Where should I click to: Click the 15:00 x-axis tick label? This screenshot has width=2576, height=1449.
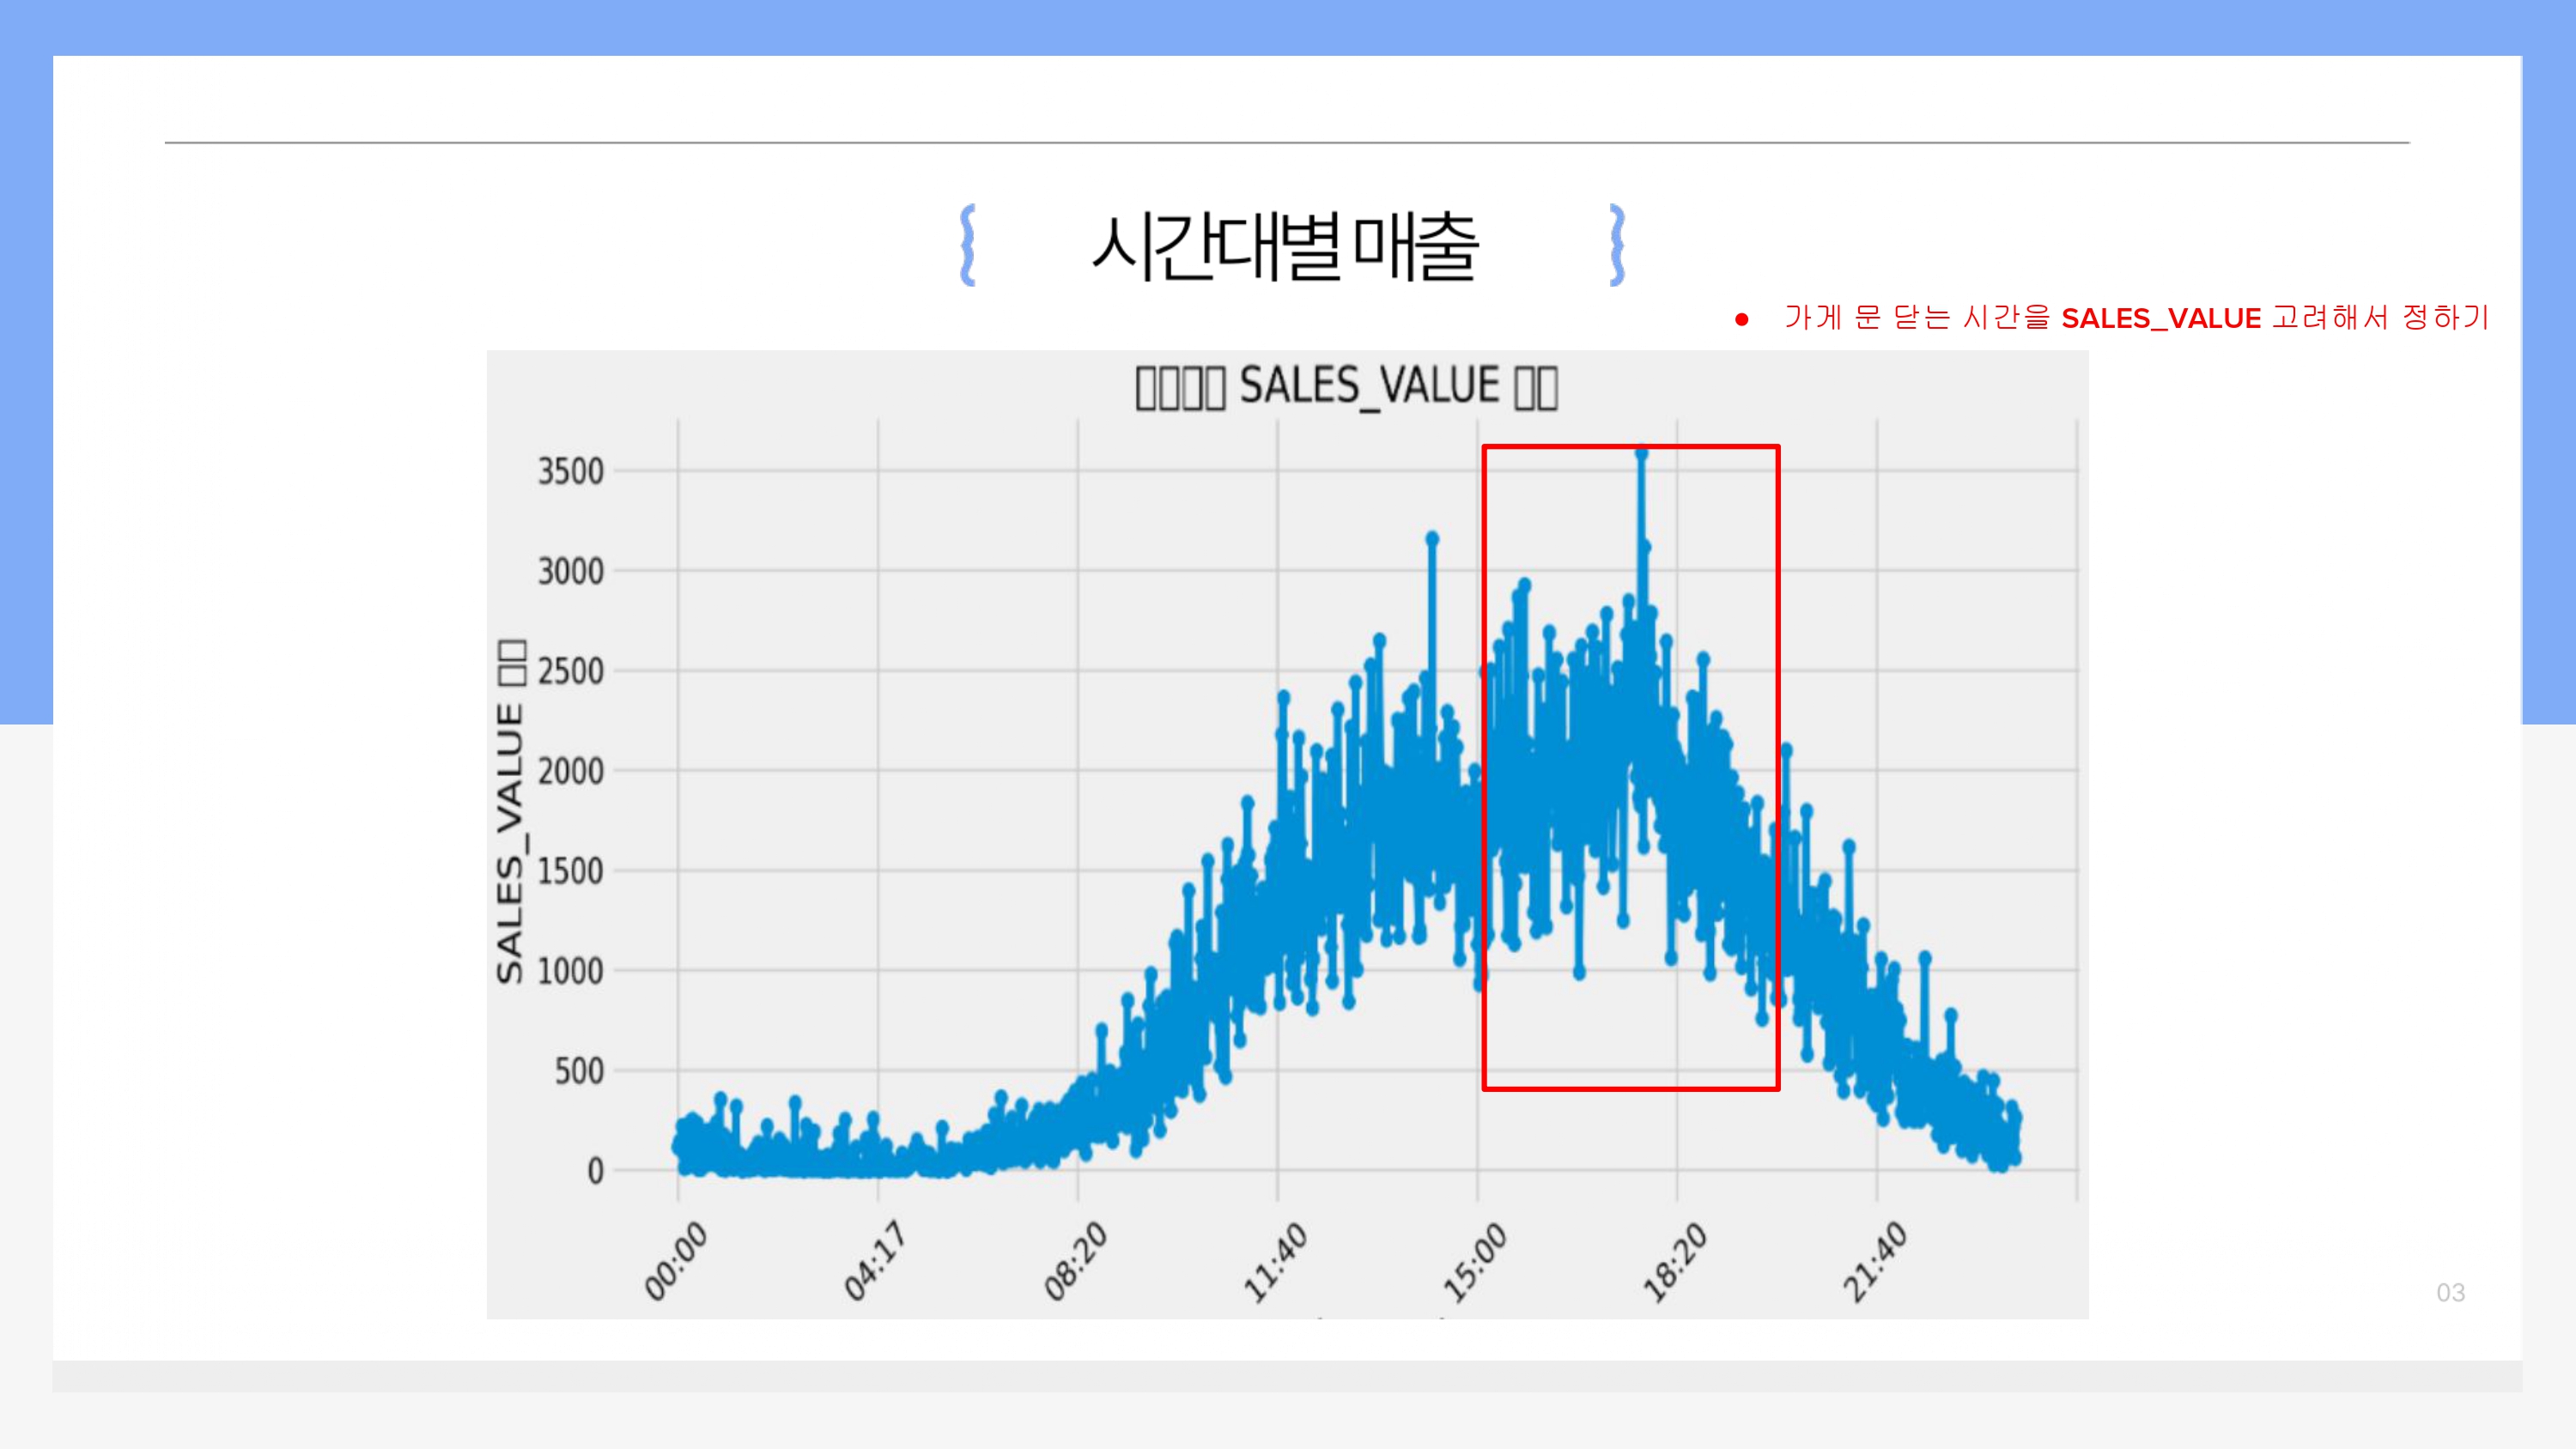1474,1263
